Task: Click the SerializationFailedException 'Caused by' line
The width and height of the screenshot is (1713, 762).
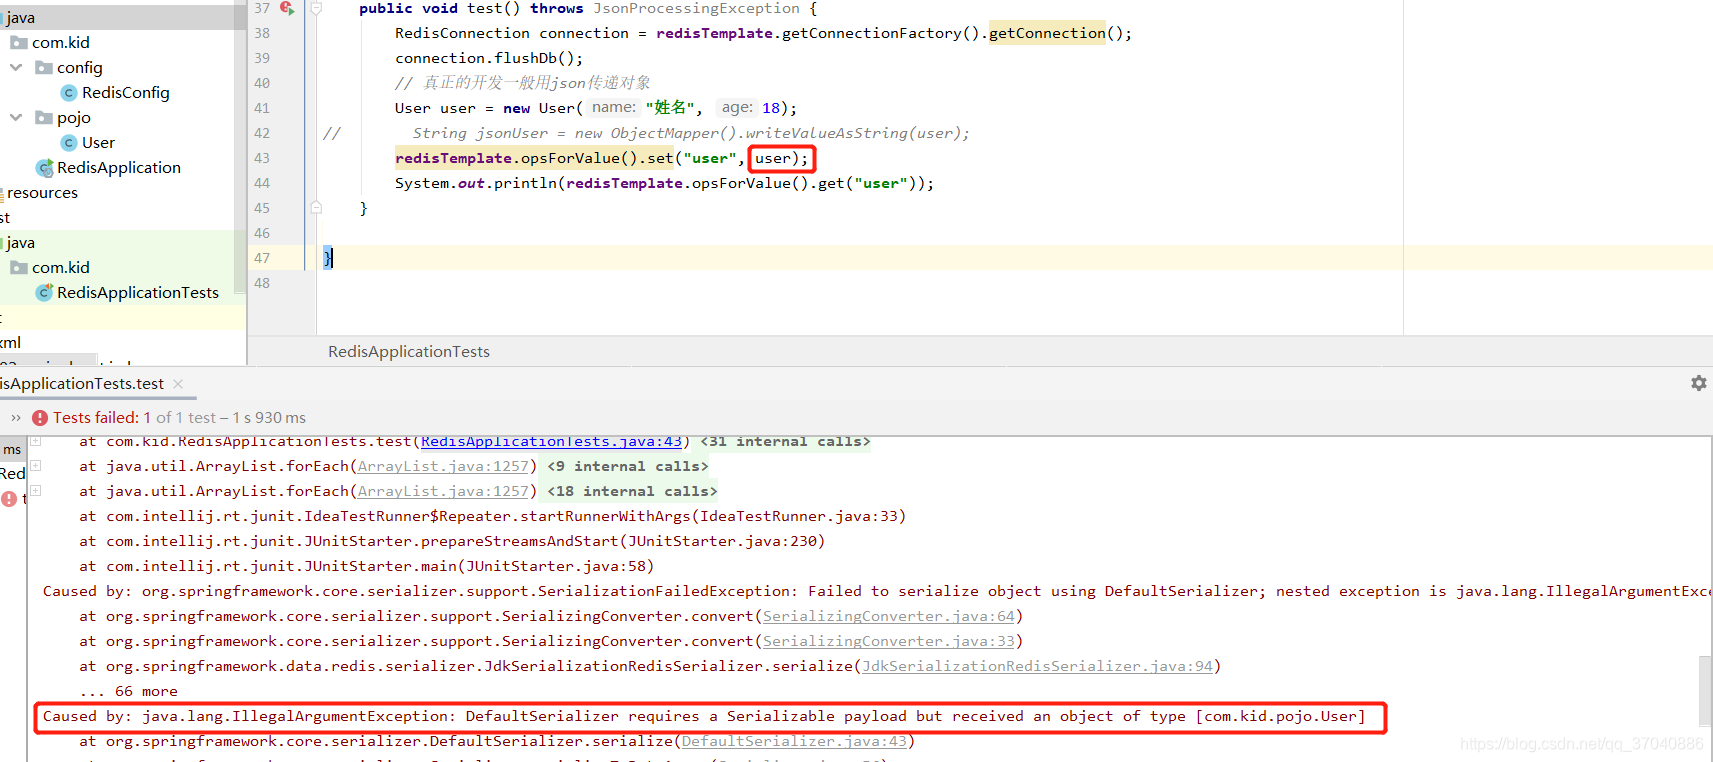Action: 876,592
